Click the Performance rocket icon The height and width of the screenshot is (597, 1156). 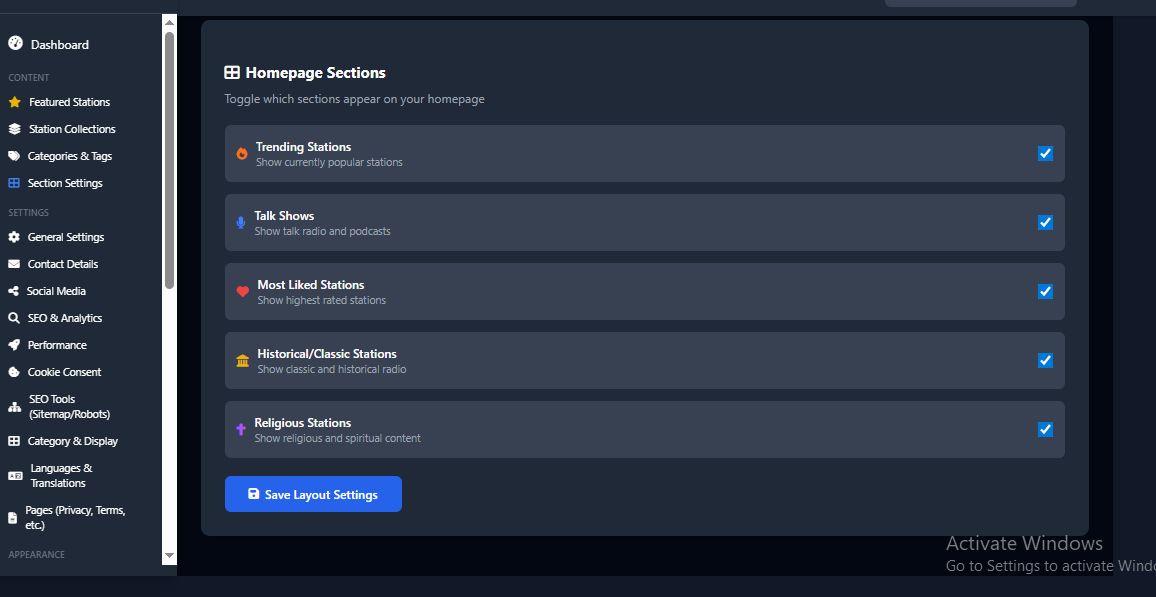click(14, 345)
